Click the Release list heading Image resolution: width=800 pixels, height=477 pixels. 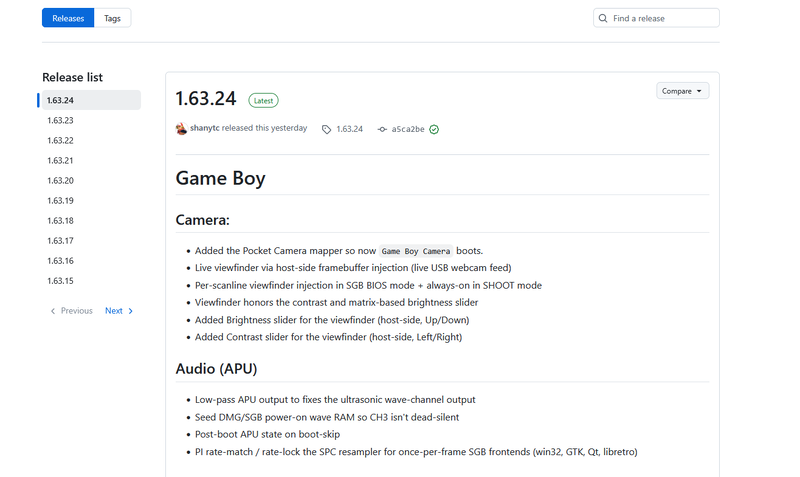point(72,78)
